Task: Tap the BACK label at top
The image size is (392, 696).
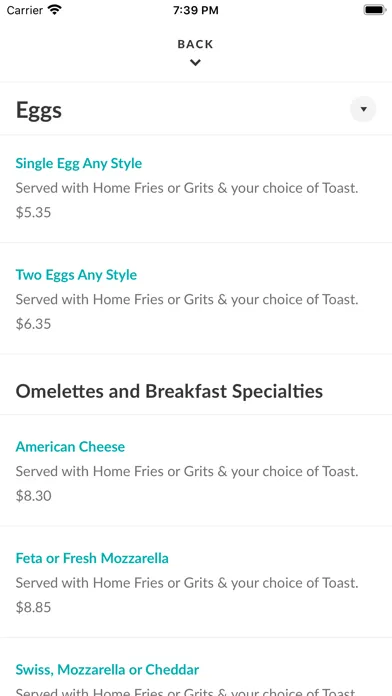Action: [195, 44]
